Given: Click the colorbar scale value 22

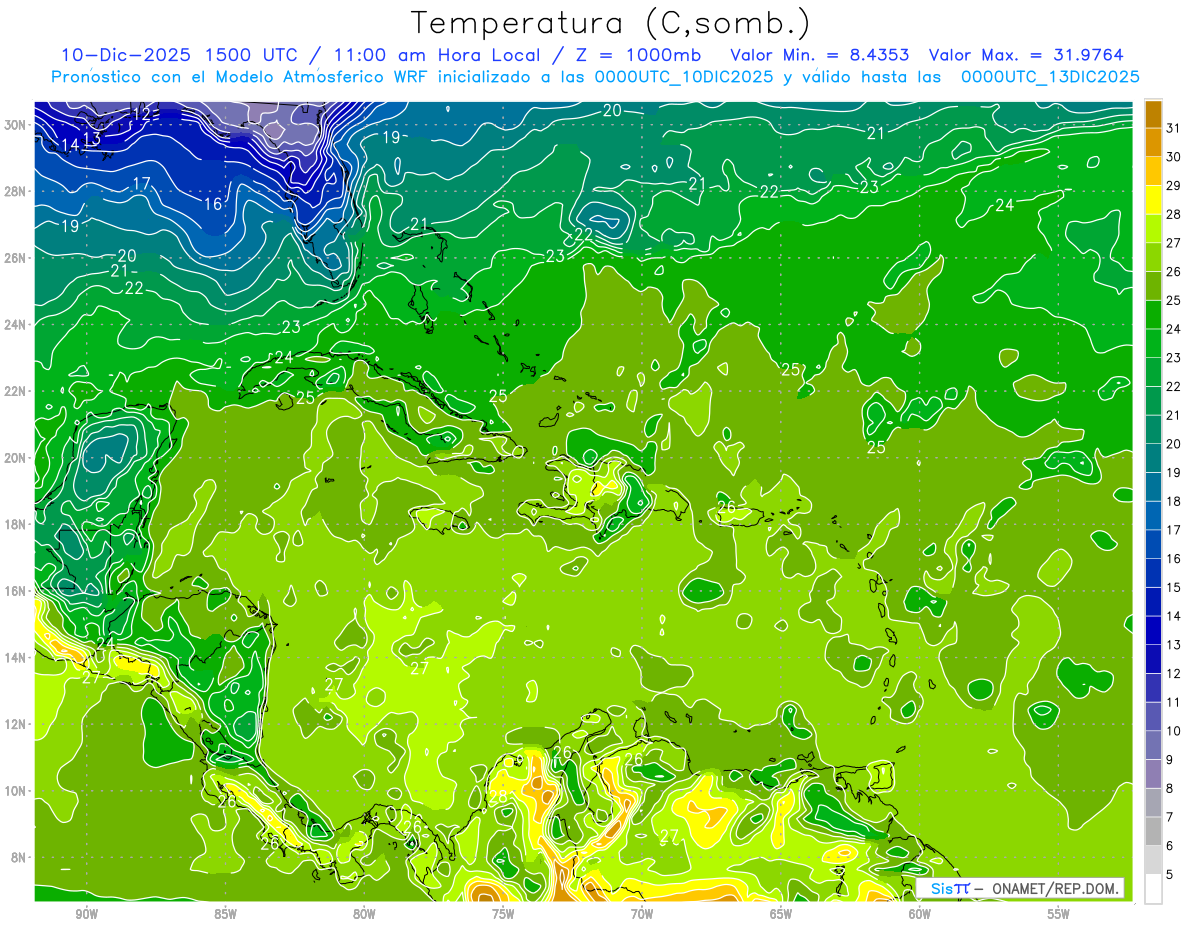Looking at the screenshot, I should coord(1174,386).
